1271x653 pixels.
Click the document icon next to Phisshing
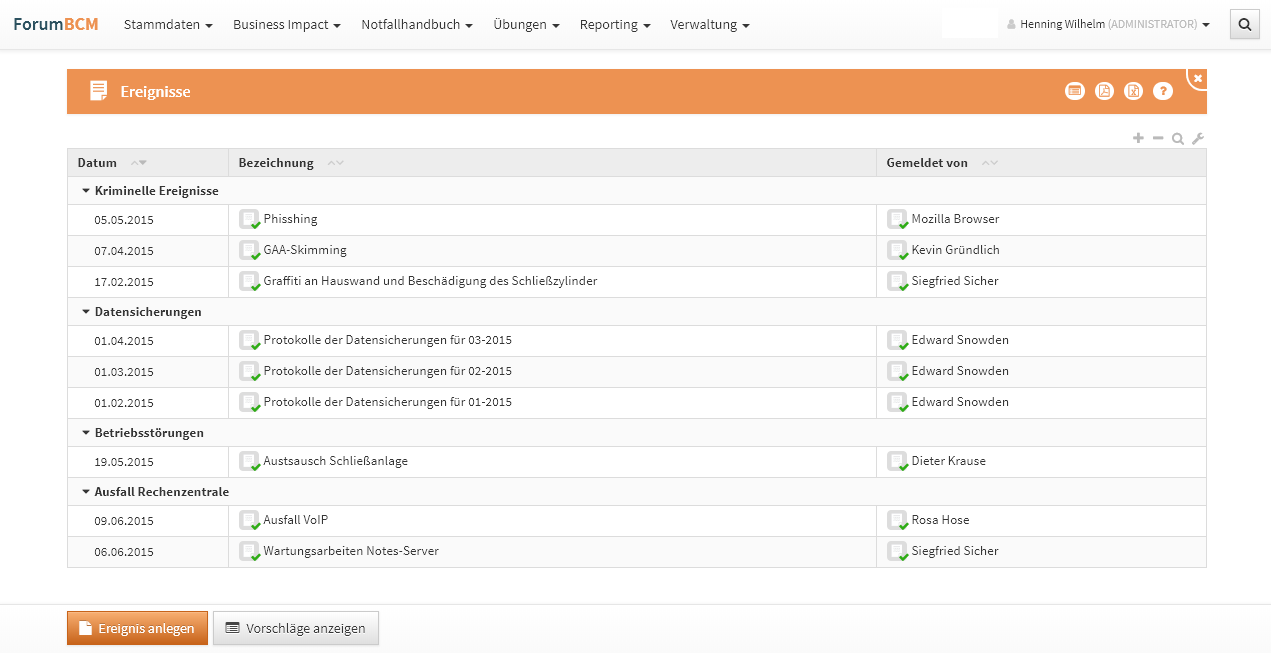click(x=249, y=219)
